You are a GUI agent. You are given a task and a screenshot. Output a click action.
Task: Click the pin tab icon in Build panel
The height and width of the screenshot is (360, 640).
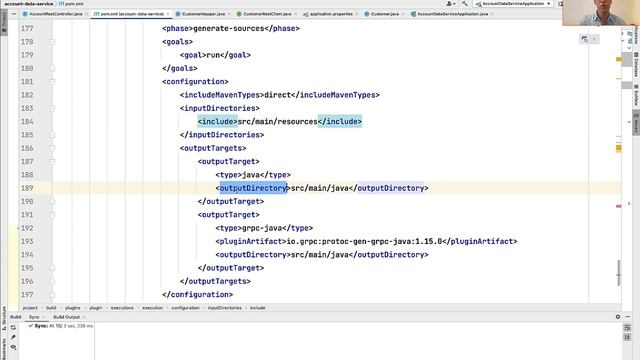click(13, 337)
